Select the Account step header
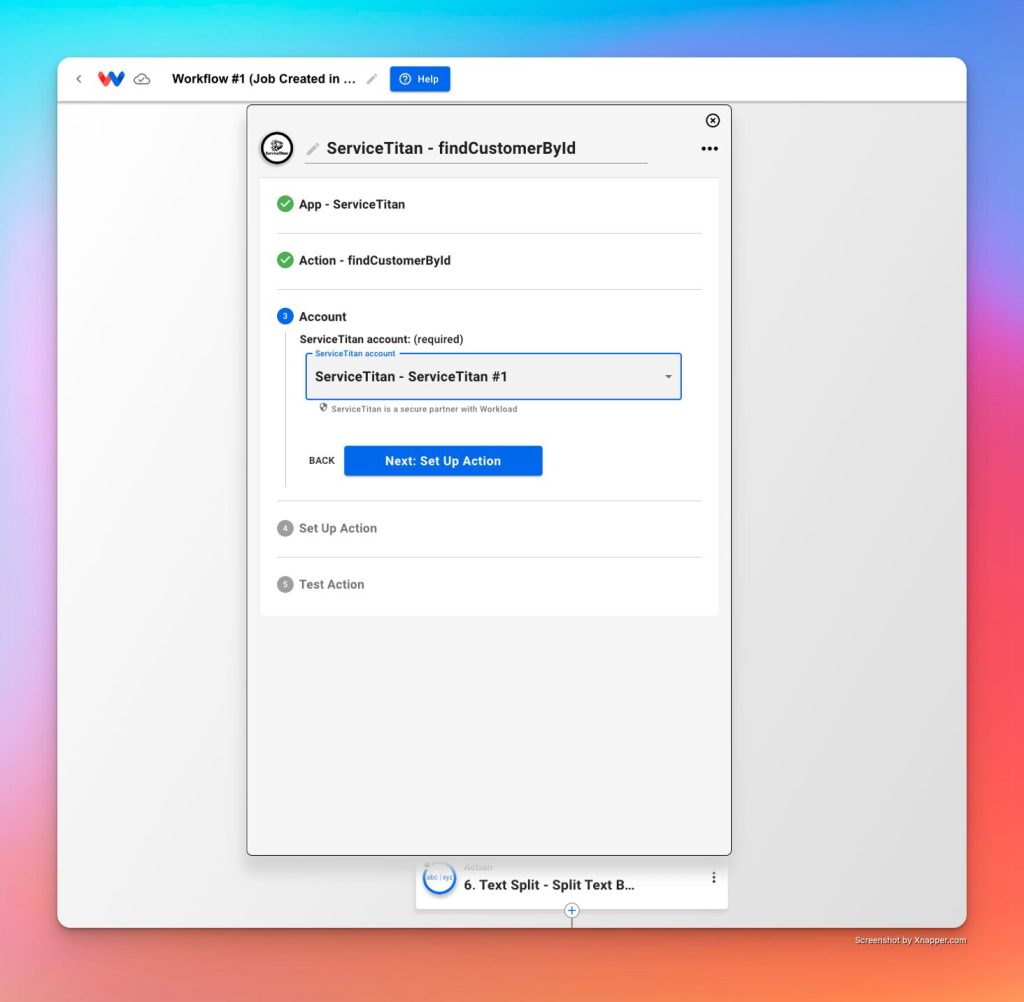The width and height of the screenshot is (1024, 1002). 323,317
